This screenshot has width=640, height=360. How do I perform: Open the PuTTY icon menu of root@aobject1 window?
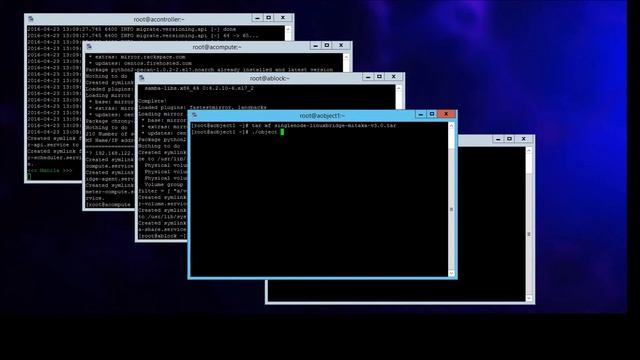pyautogui.click(x=195, y=115)
